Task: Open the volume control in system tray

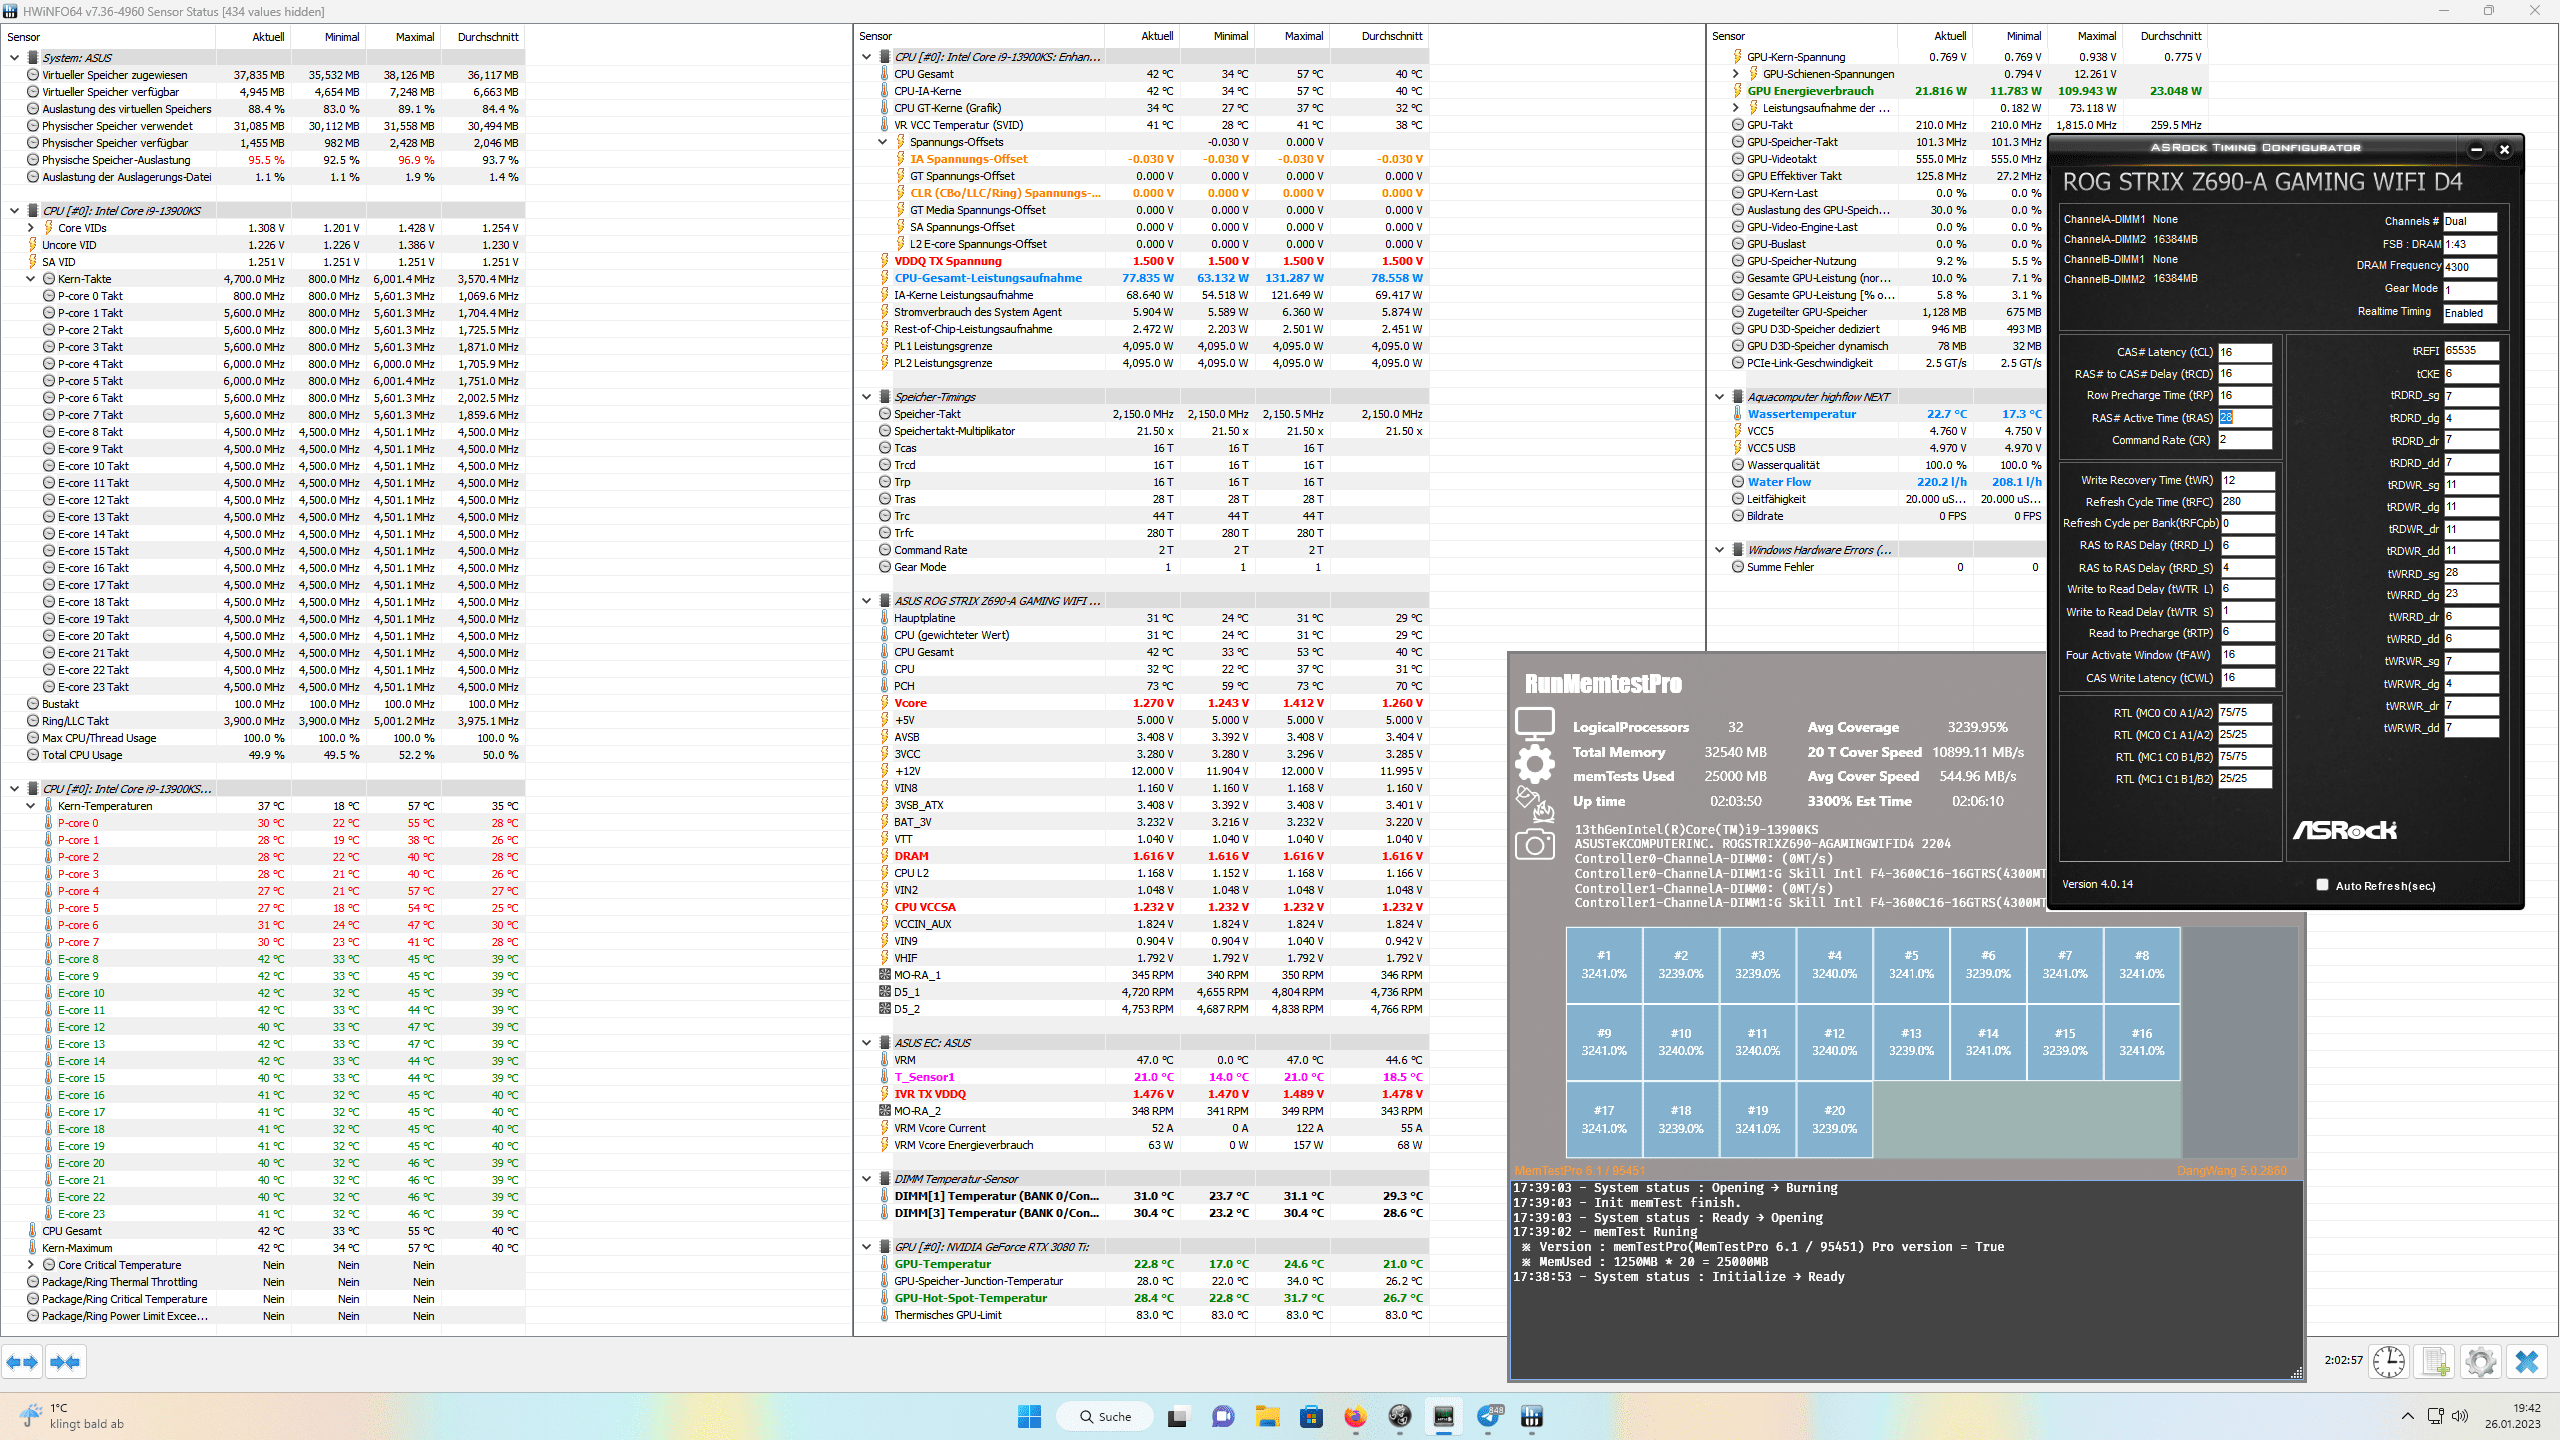Action: coord(2460,1416)
